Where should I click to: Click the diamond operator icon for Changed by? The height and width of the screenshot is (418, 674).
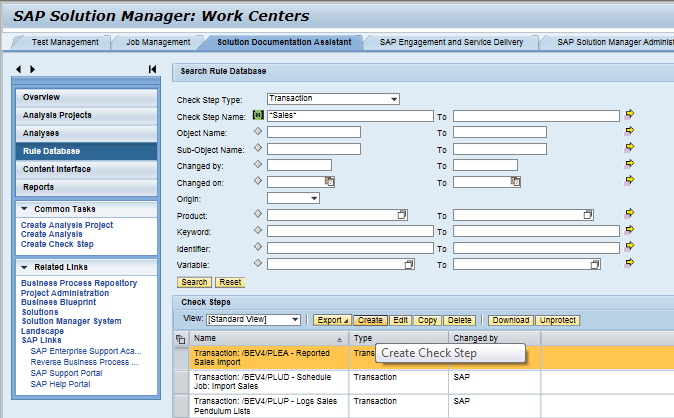[258, 164]
